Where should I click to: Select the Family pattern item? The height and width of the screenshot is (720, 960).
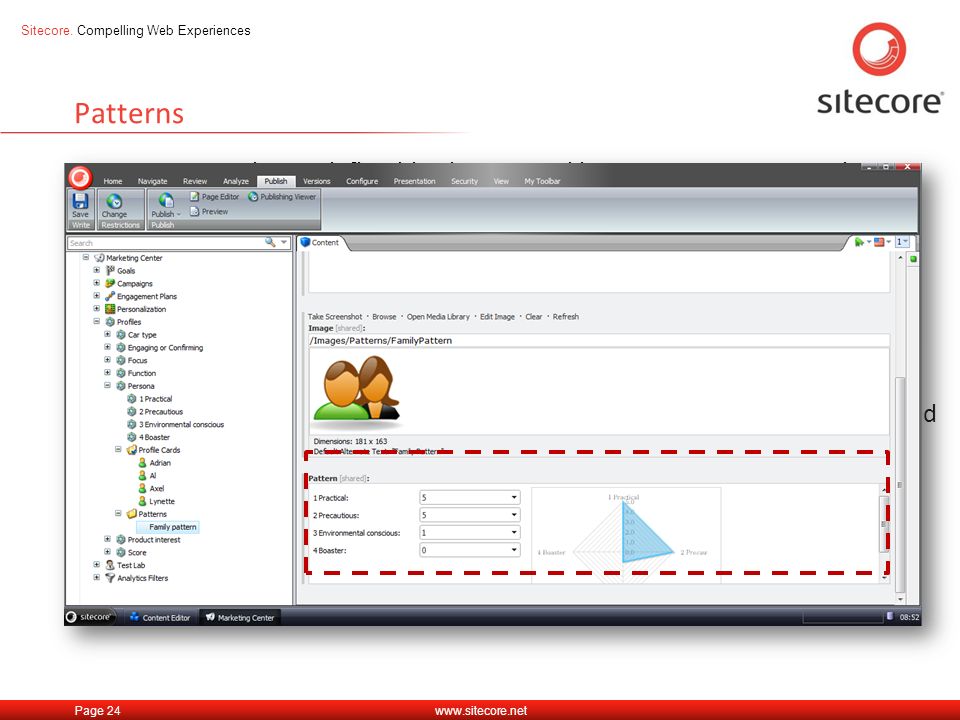[x=167, y=527]
